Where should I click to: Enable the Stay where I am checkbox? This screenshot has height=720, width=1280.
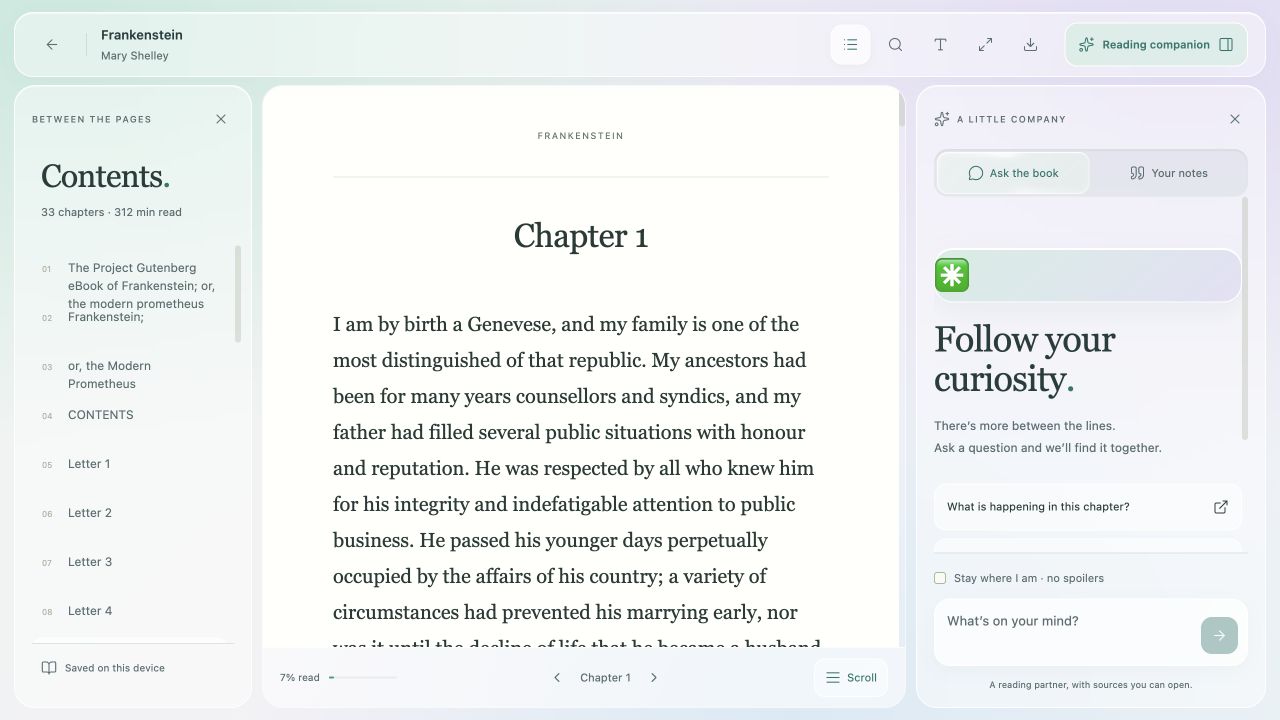pos(940,578)
